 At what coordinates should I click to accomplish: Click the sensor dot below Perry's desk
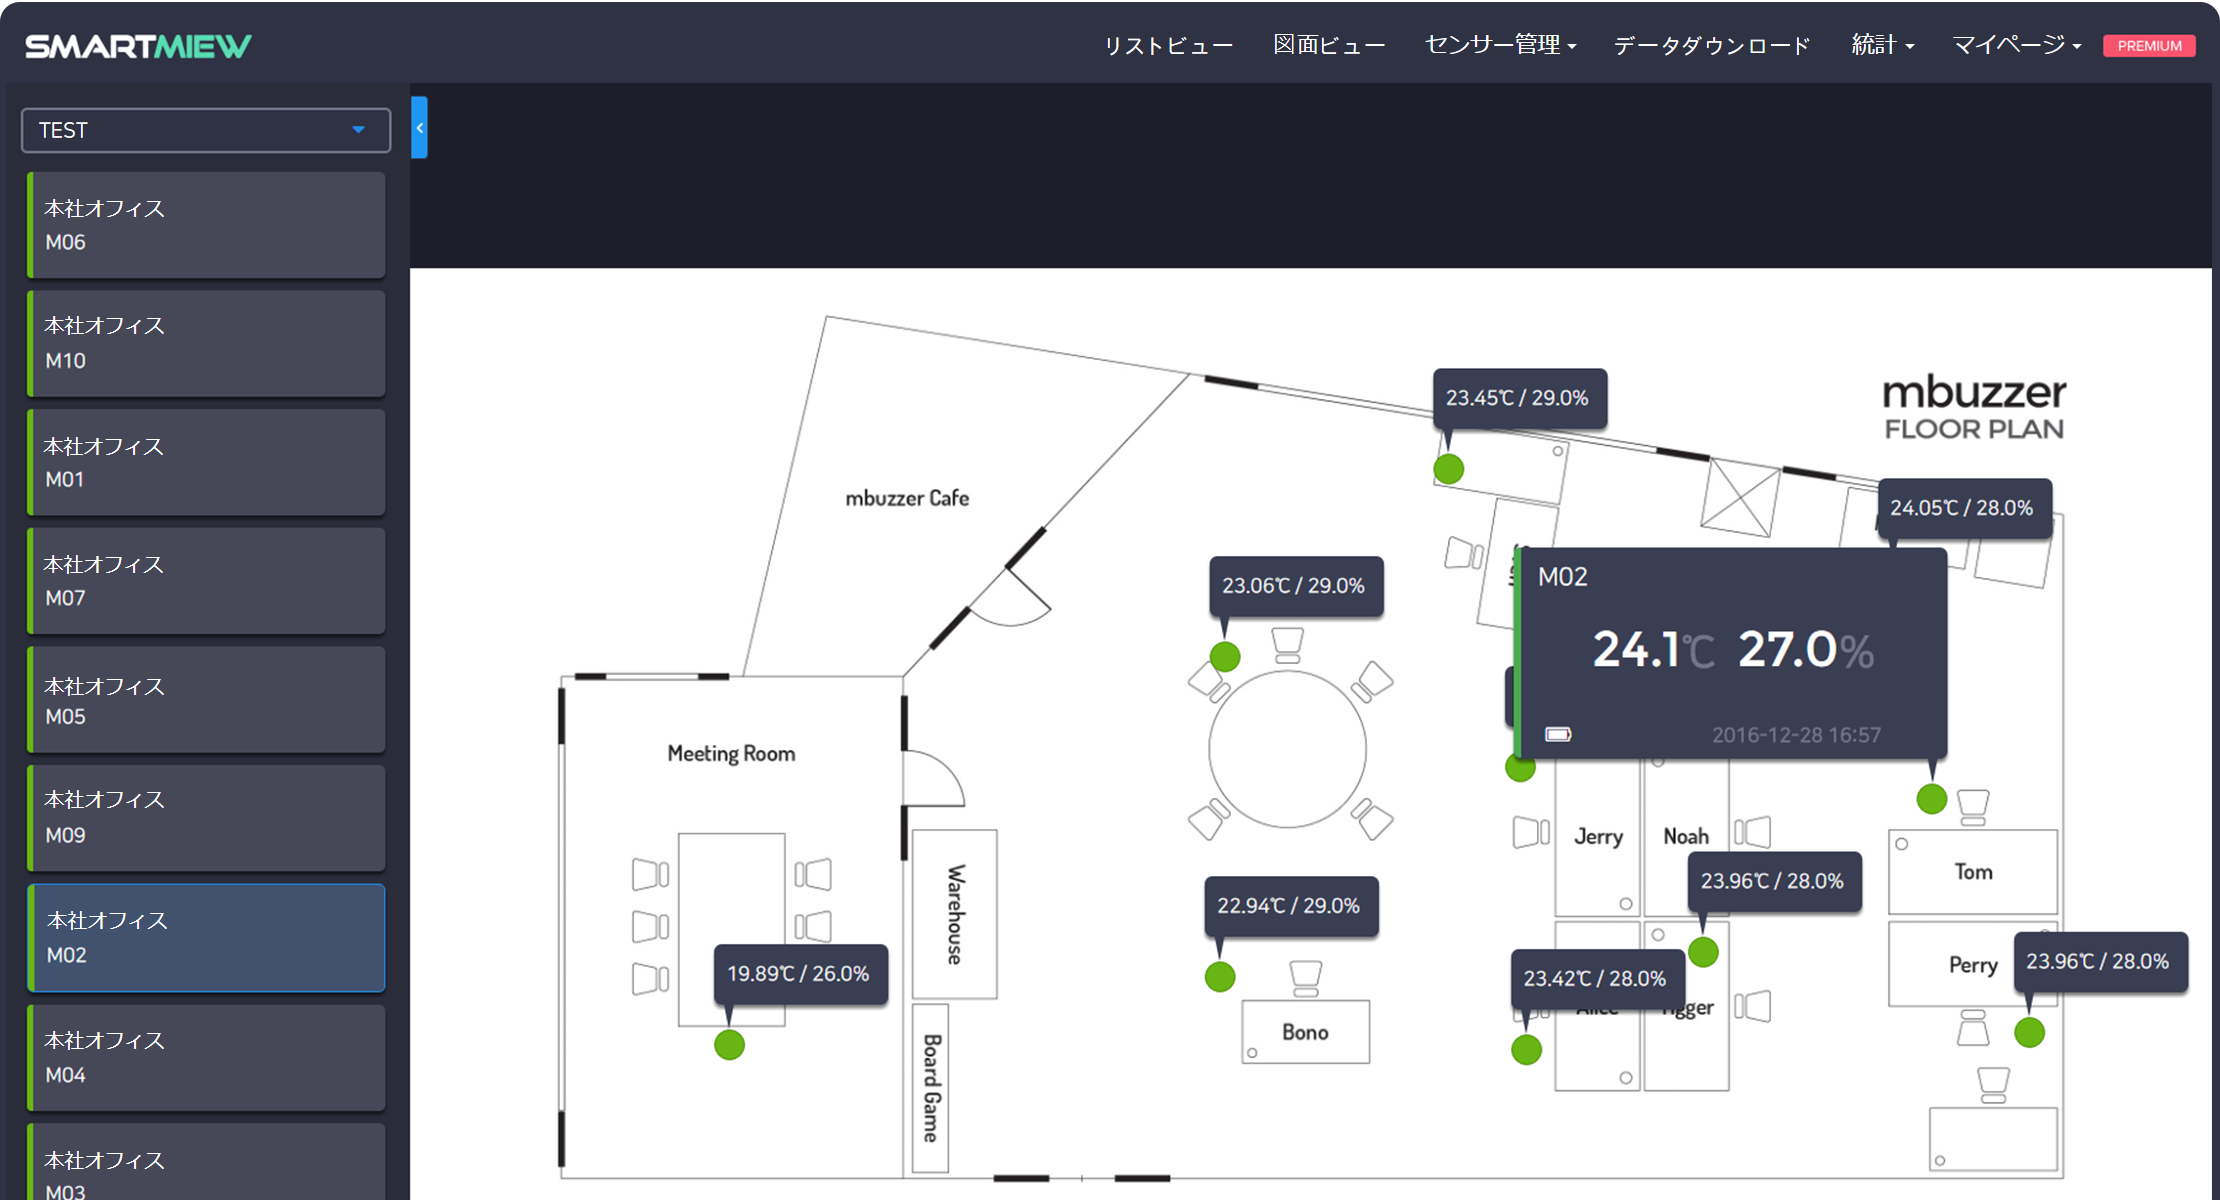(2029, 1032)
